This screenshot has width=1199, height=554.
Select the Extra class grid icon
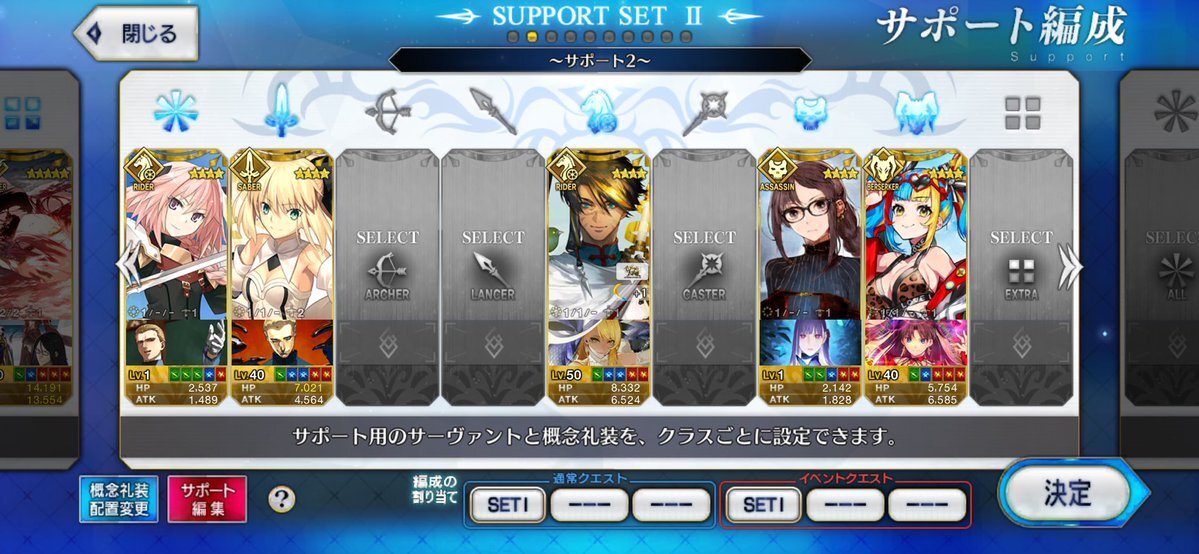[x=1022, y=112]
